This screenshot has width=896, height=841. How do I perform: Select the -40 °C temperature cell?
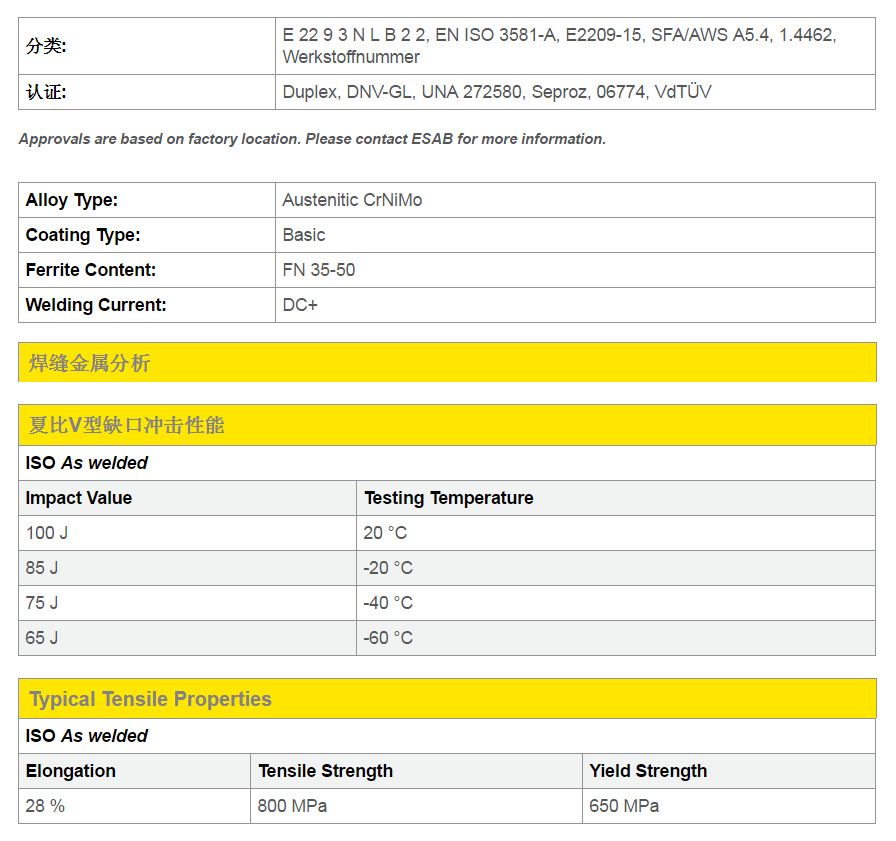(x=616, y=603)
